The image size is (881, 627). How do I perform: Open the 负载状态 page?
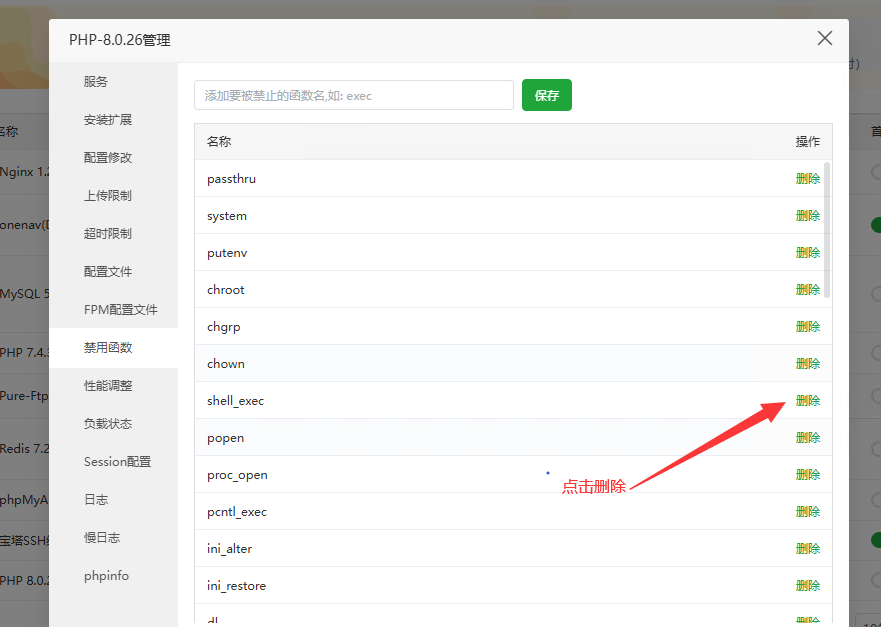[x=108, y=424]
